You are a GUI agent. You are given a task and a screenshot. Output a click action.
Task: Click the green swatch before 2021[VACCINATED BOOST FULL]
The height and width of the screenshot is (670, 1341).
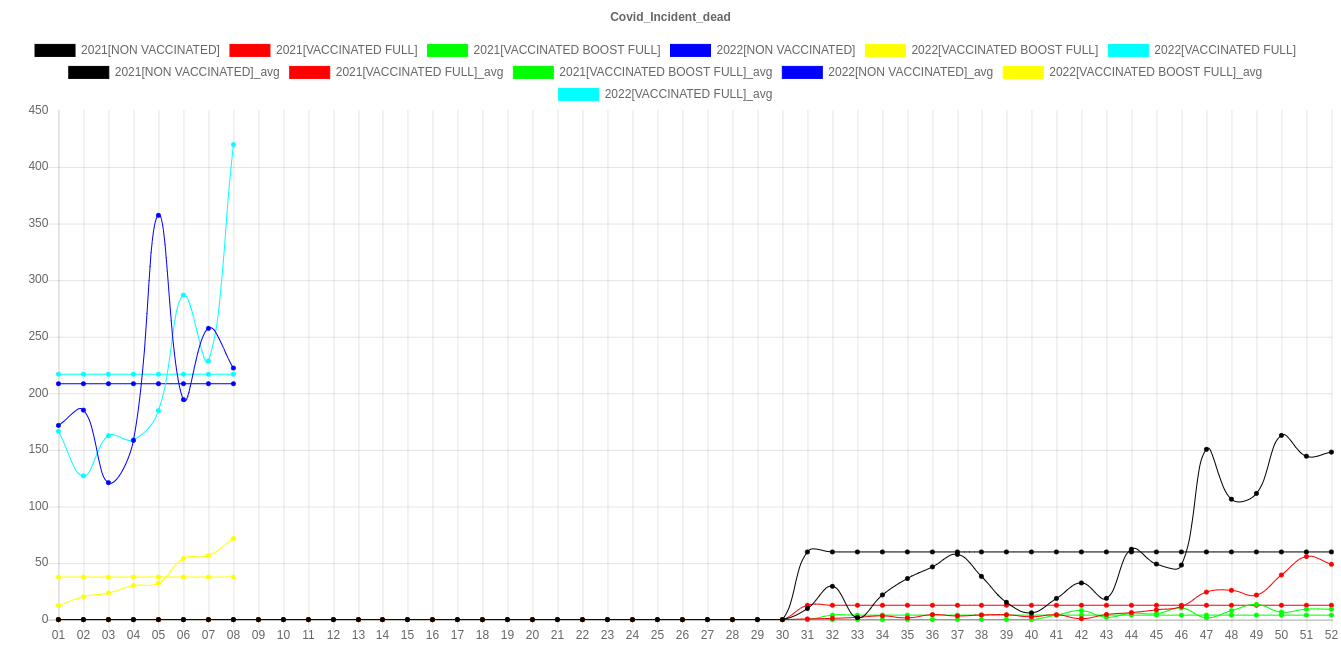pyautogui.click(x=448, y=50)
